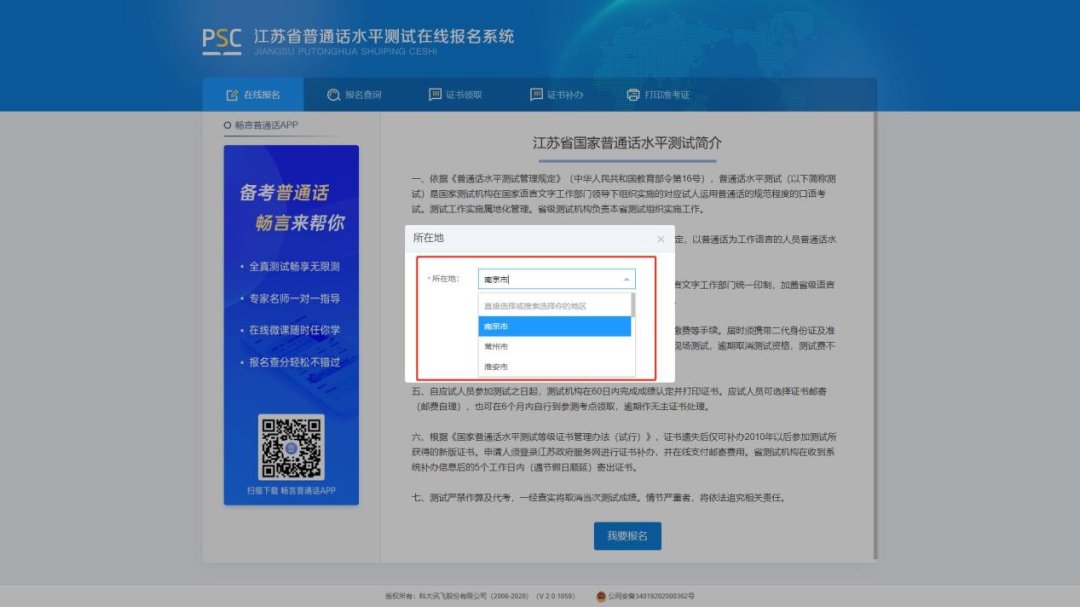Open the 在线报名 tab
Image resolution: width=1080 pixels, height=607 pixels.
pyautogui.click(x=253, y=95)
